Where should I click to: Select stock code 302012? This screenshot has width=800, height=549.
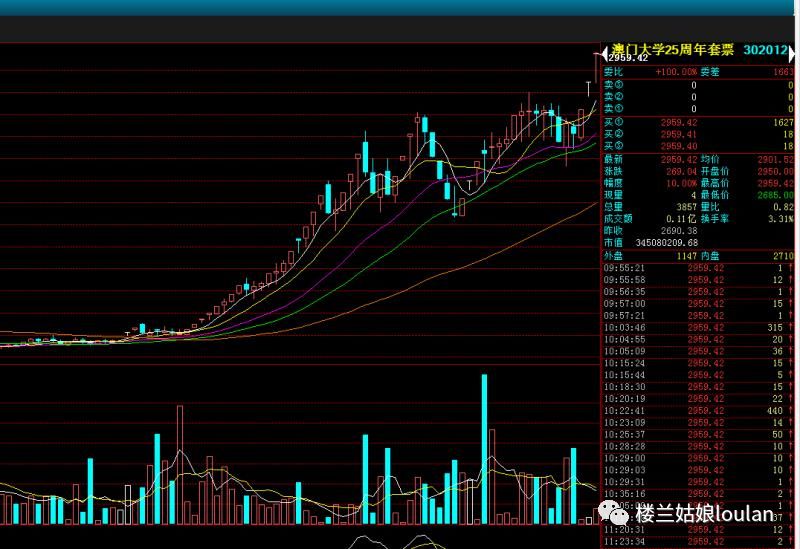(x=765, y=49)
